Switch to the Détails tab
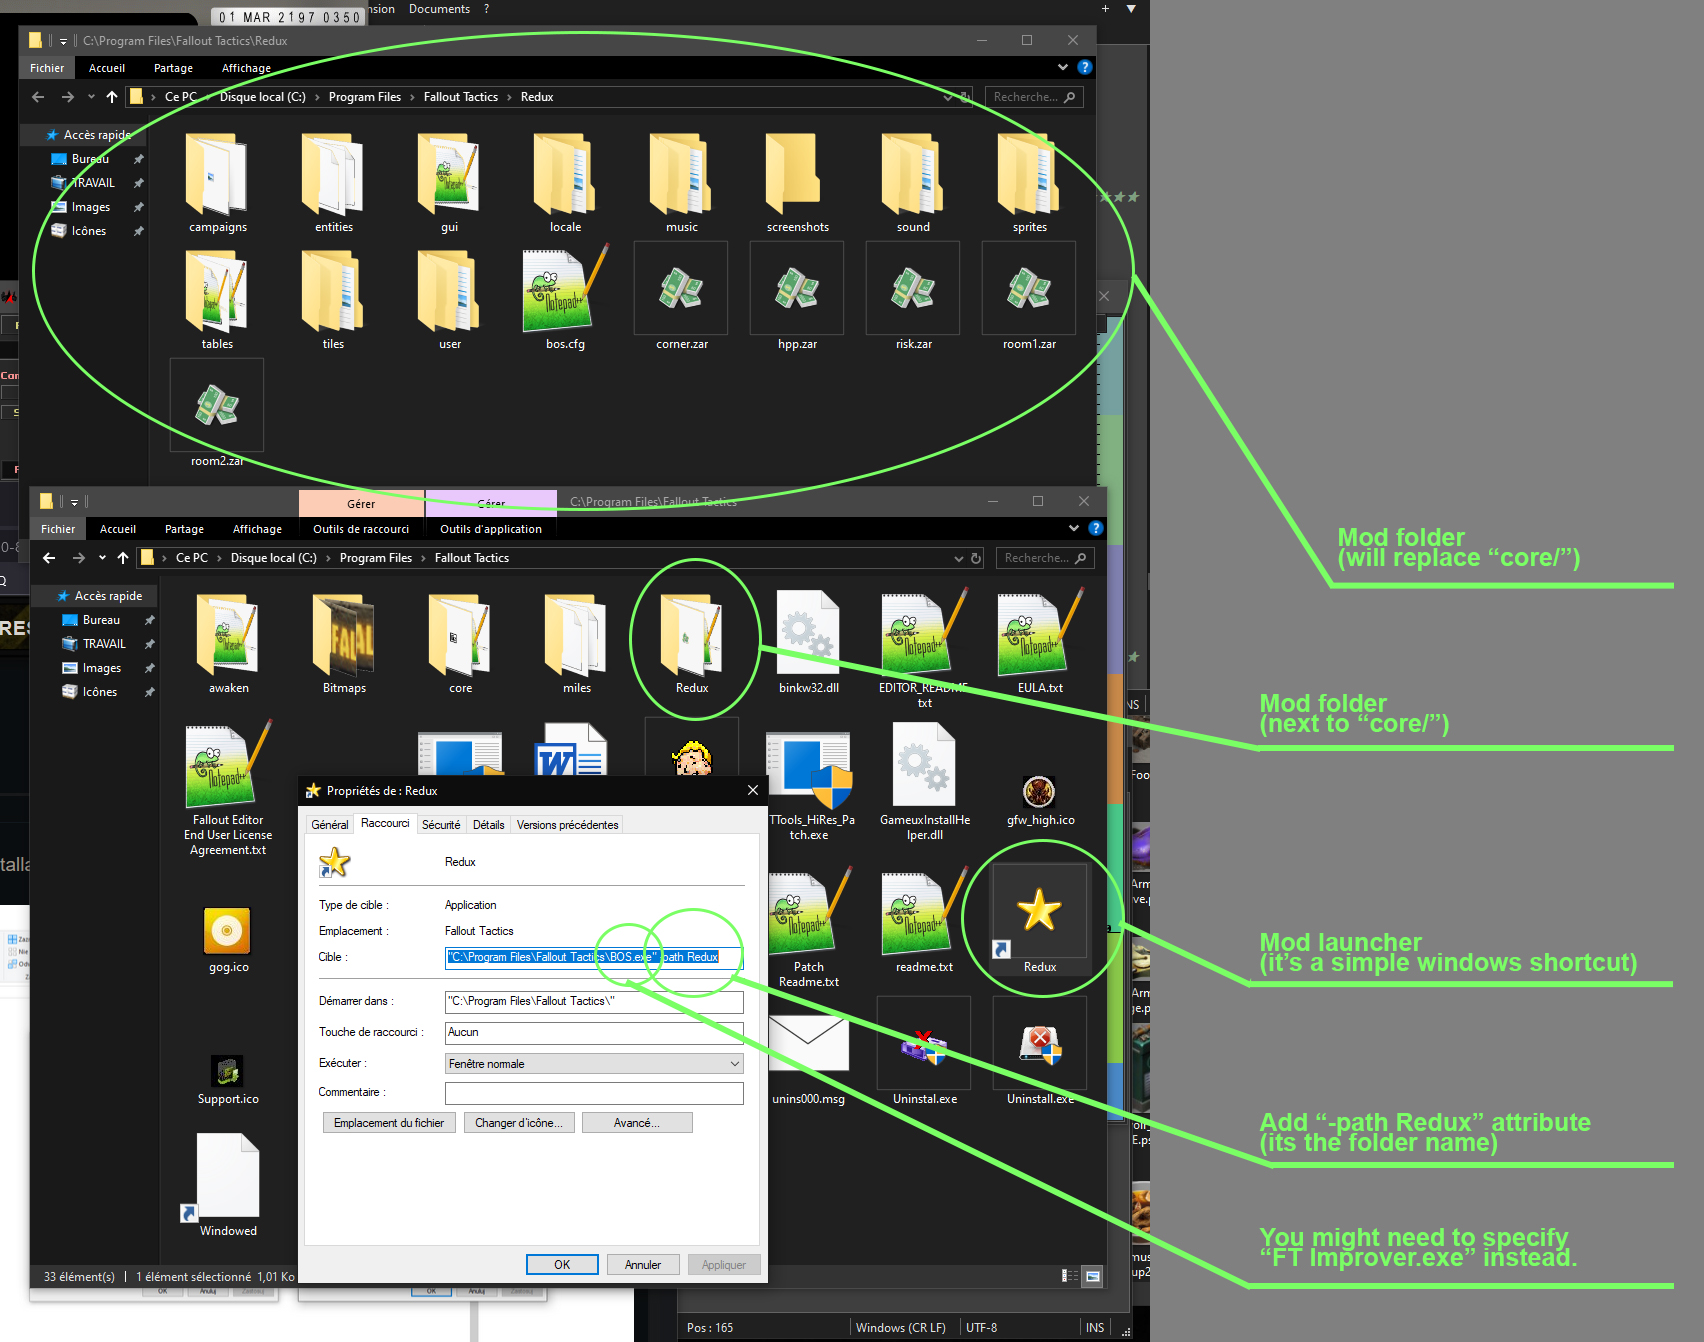This screenshot has height=1342, width=1704. 489,825
